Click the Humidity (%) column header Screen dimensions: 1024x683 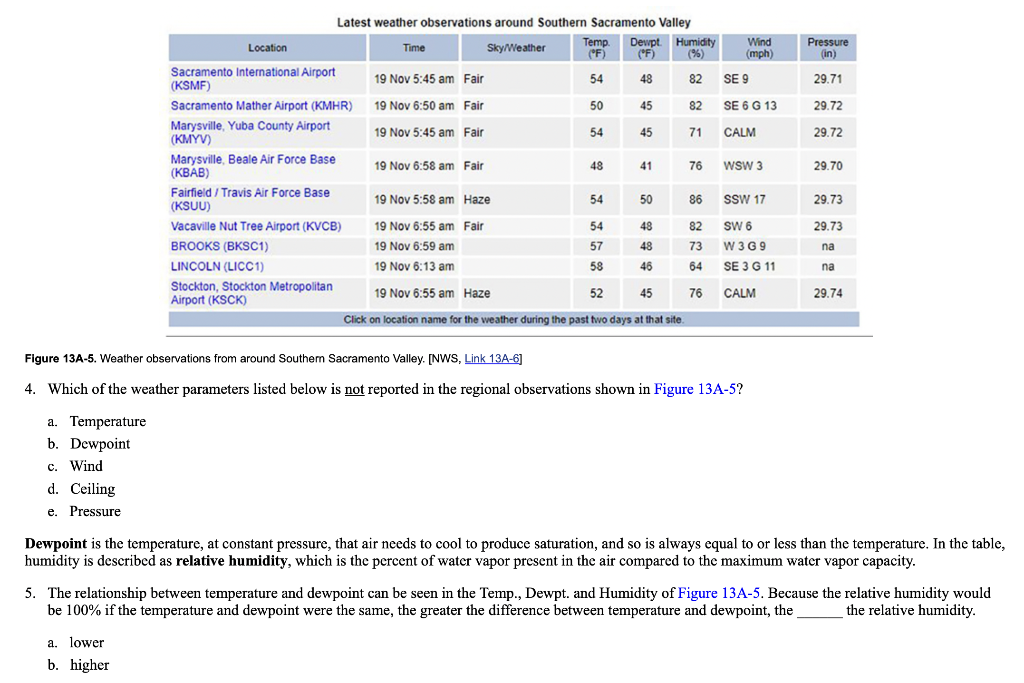click(695, 47)
